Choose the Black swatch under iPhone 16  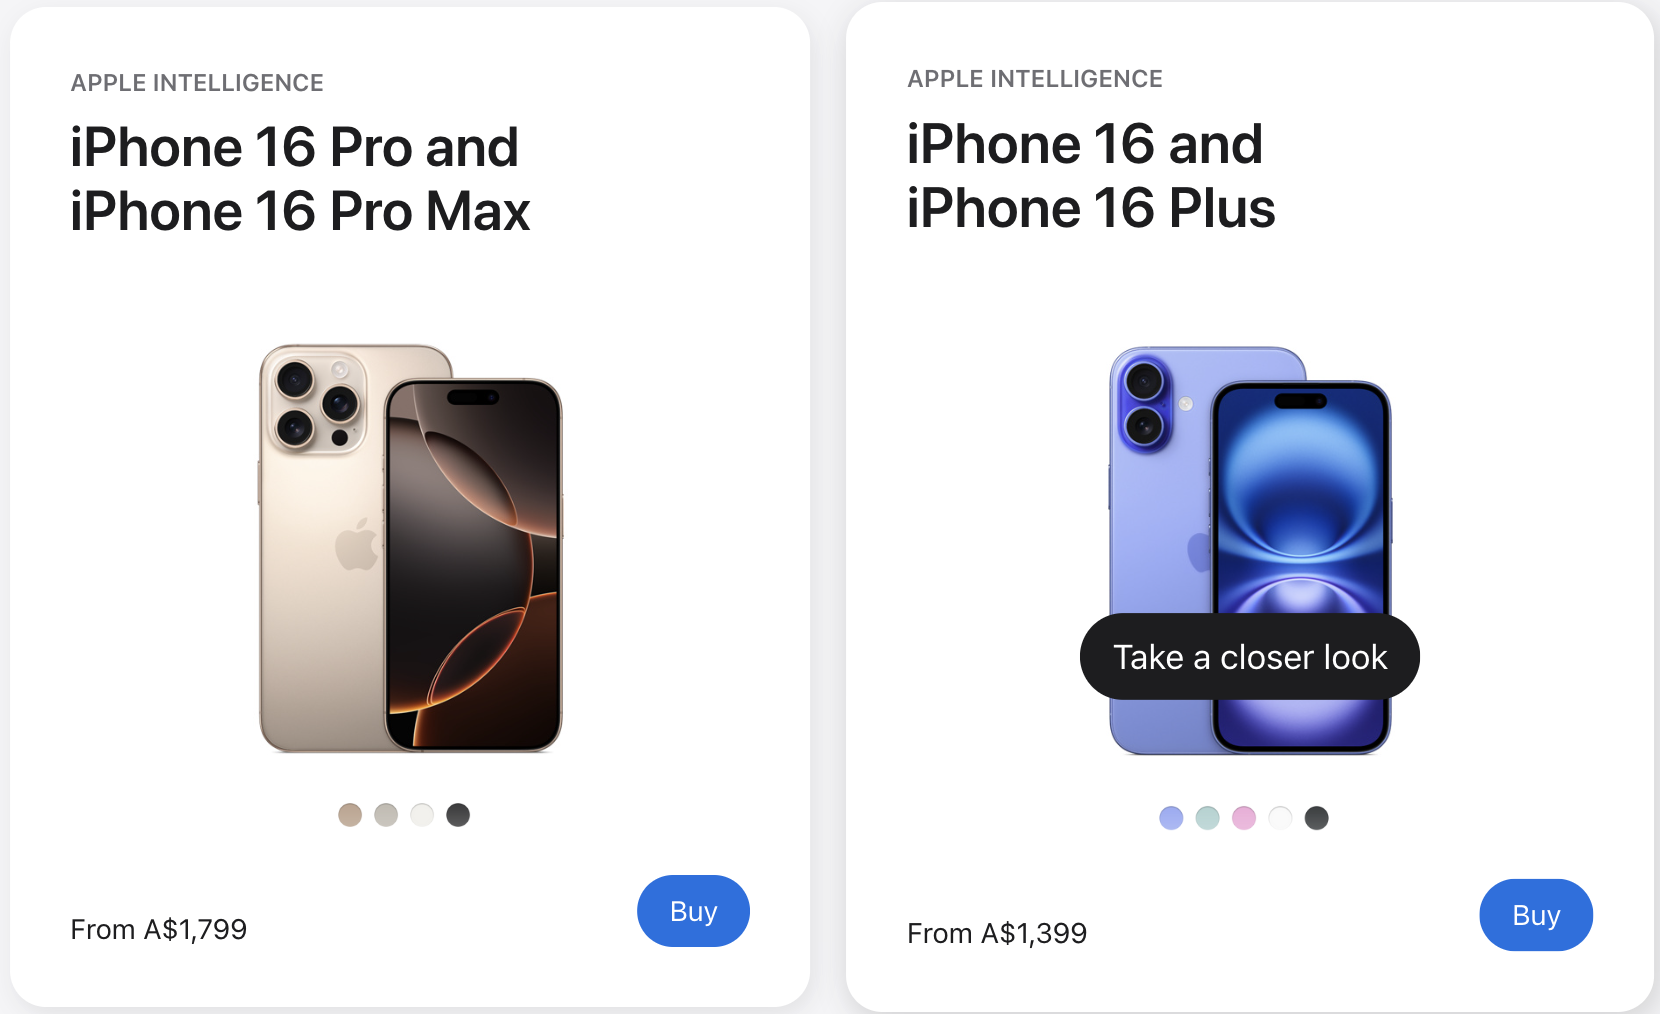click(x=1317, y=818)
